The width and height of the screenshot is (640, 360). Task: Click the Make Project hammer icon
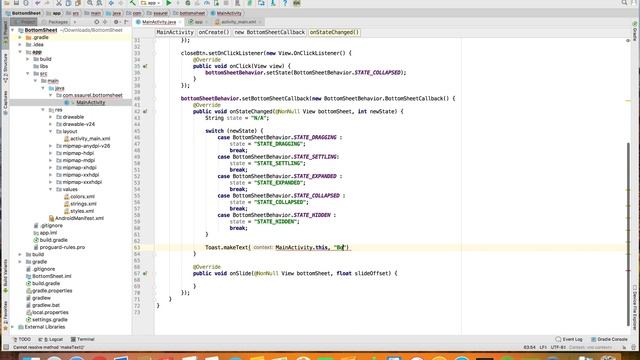(133, 3)
